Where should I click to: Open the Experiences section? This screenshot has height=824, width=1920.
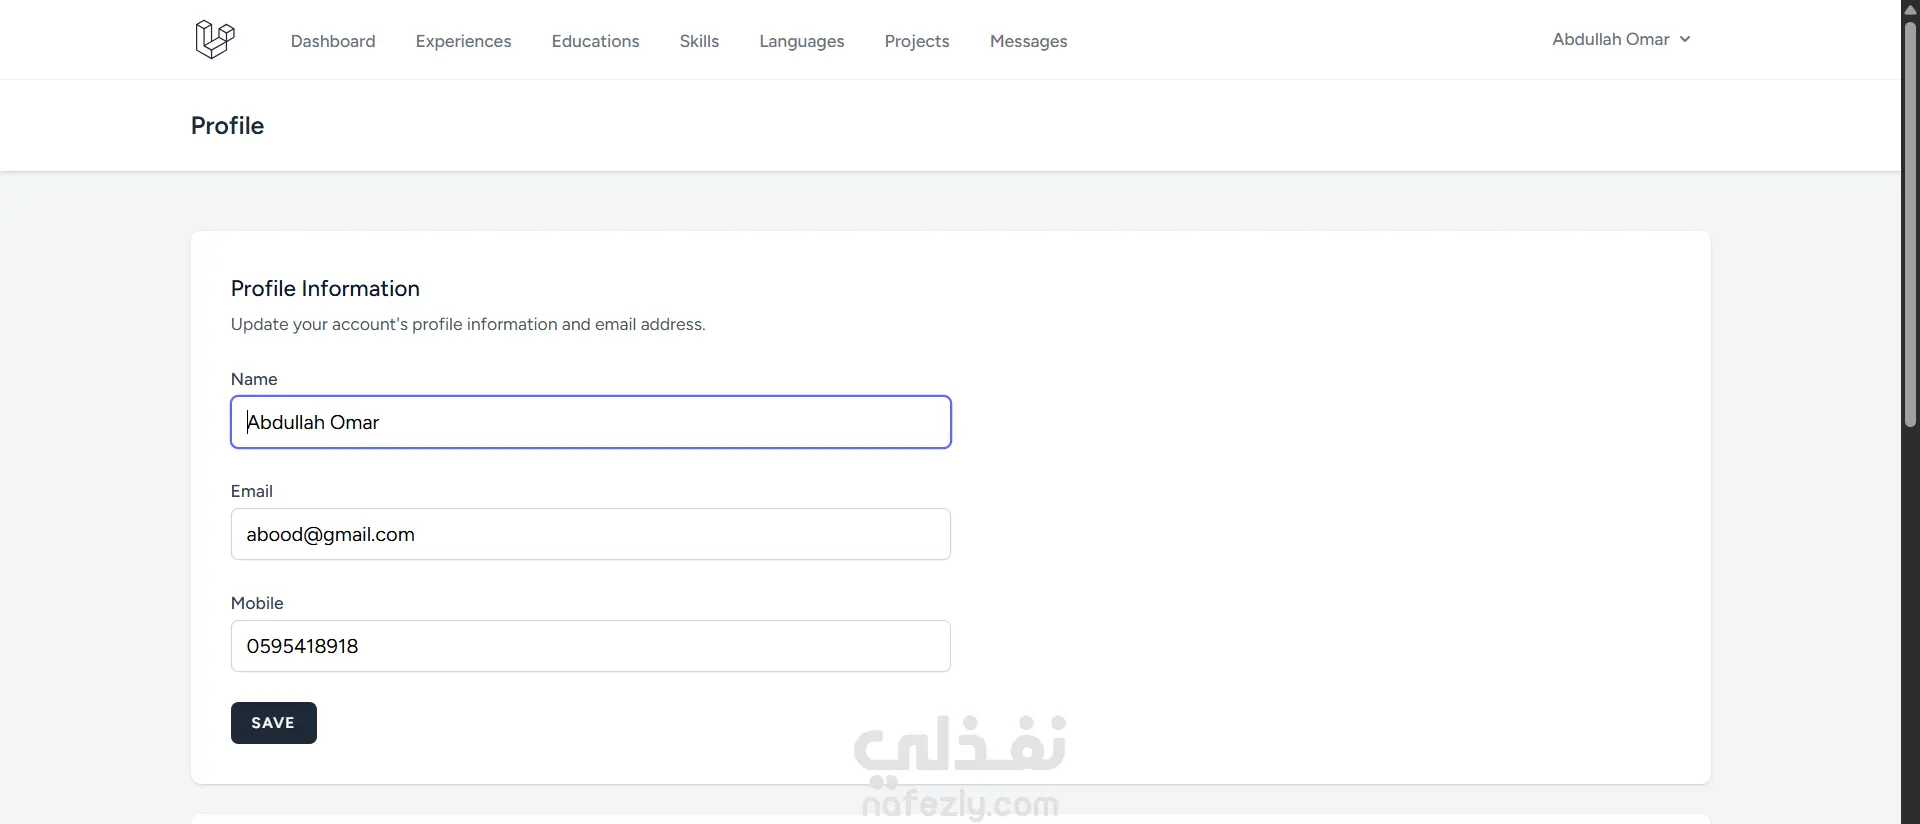pyautogui.click(x=463, y=41)
